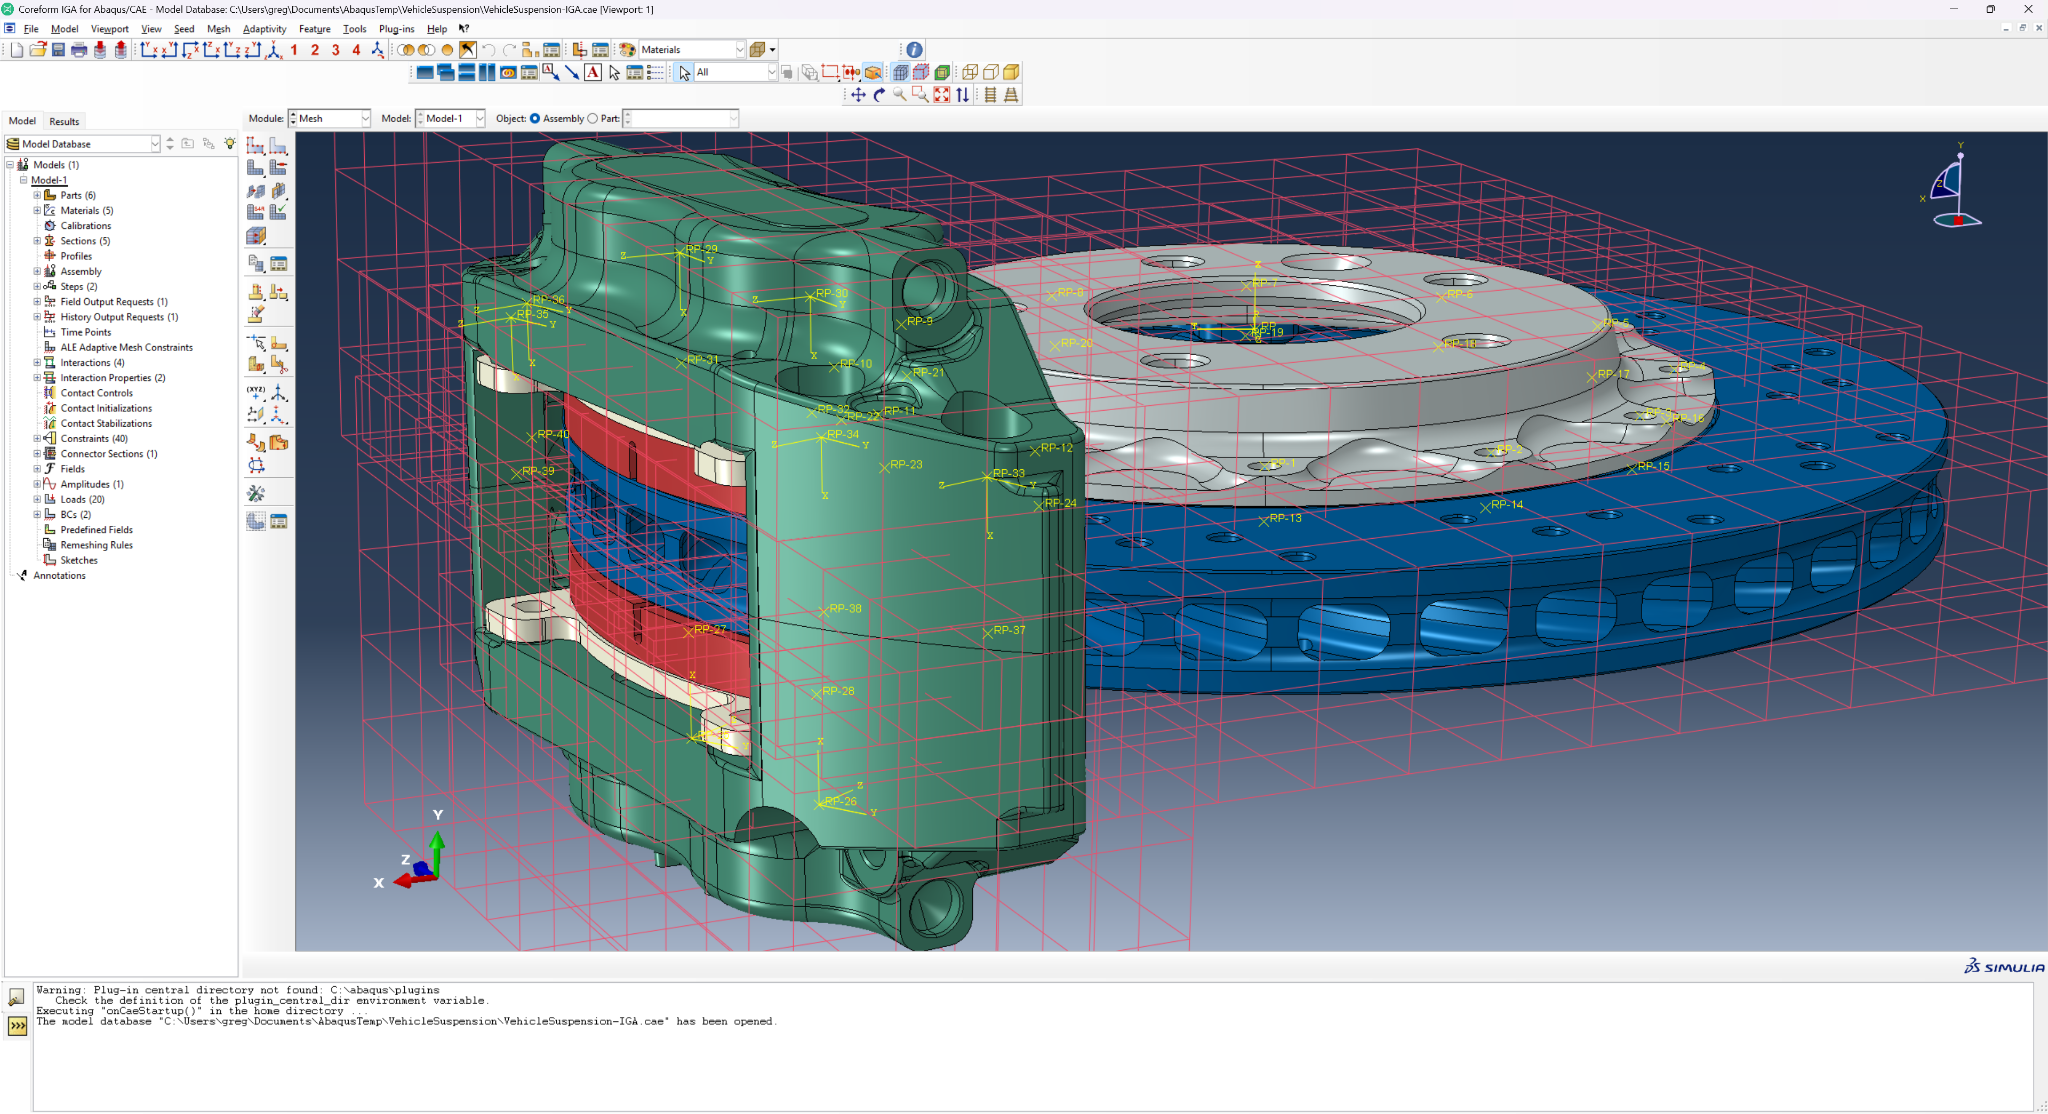The image size is (2048, 1114).
Task: Expand the Loads (20) tree node
Action: tap(37, 500)
